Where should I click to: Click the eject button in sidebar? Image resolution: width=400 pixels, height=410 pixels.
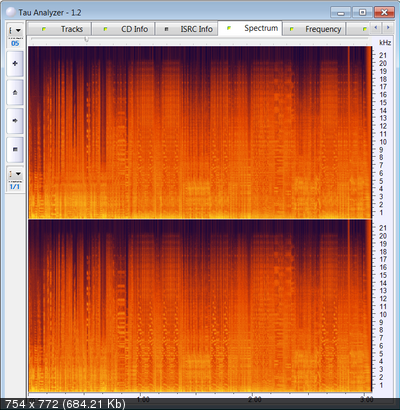pos(15,92)
